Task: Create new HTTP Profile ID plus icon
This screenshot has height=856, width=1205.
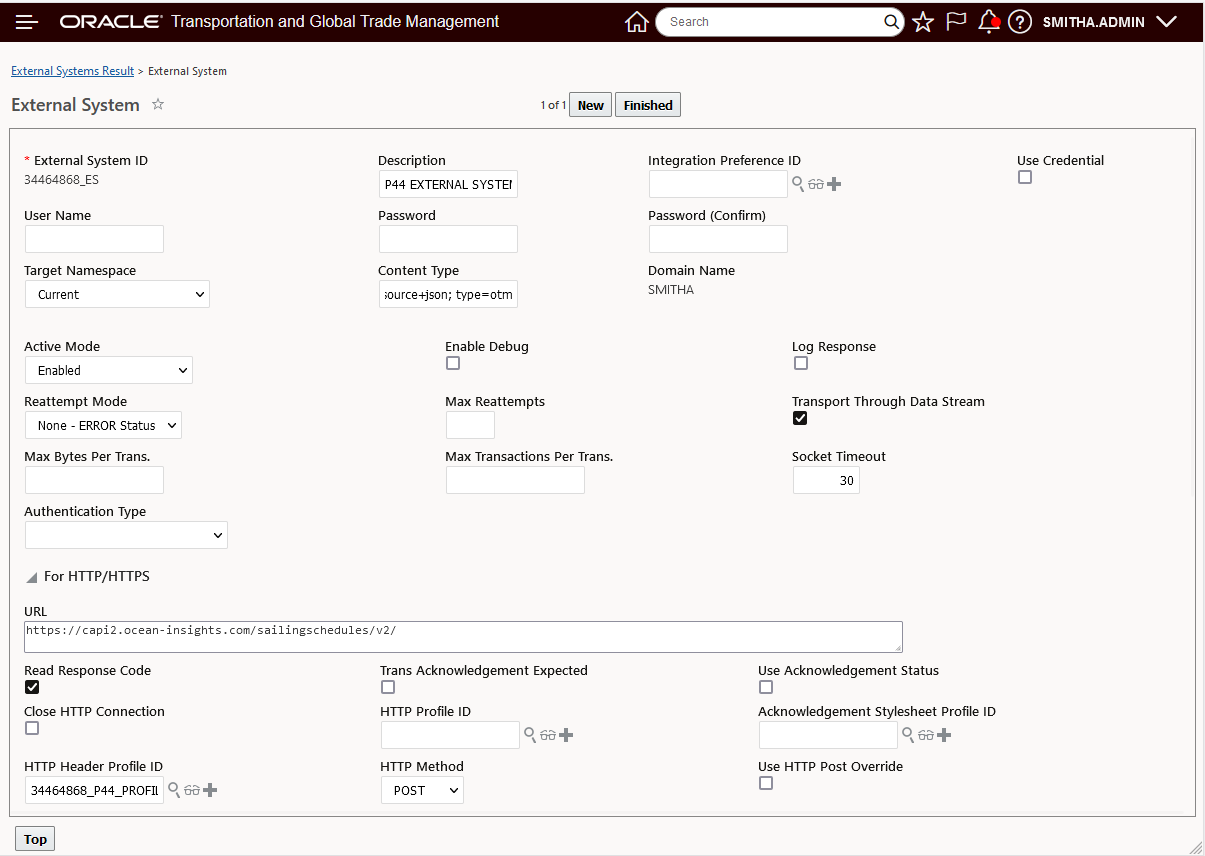Action: tap(566, 735)
